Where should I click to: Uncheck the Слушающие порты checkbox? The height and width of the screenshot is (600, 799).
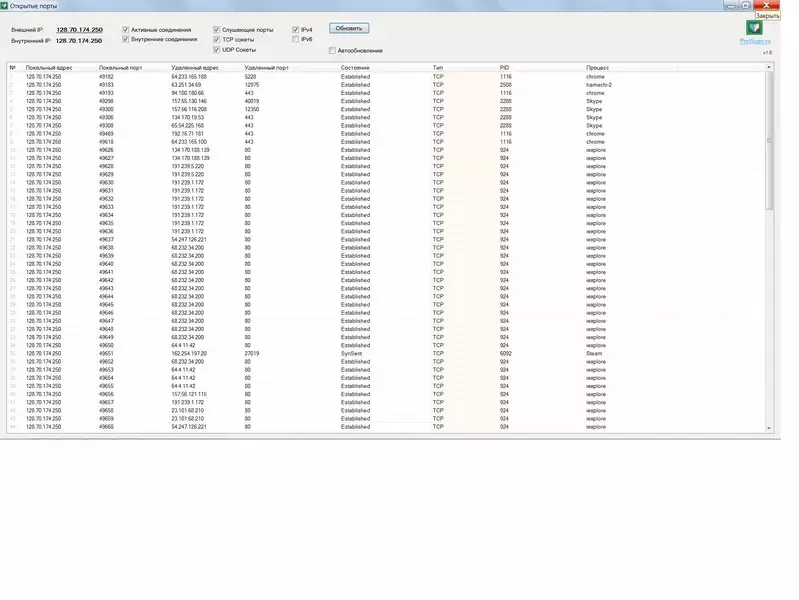[217, 30]
